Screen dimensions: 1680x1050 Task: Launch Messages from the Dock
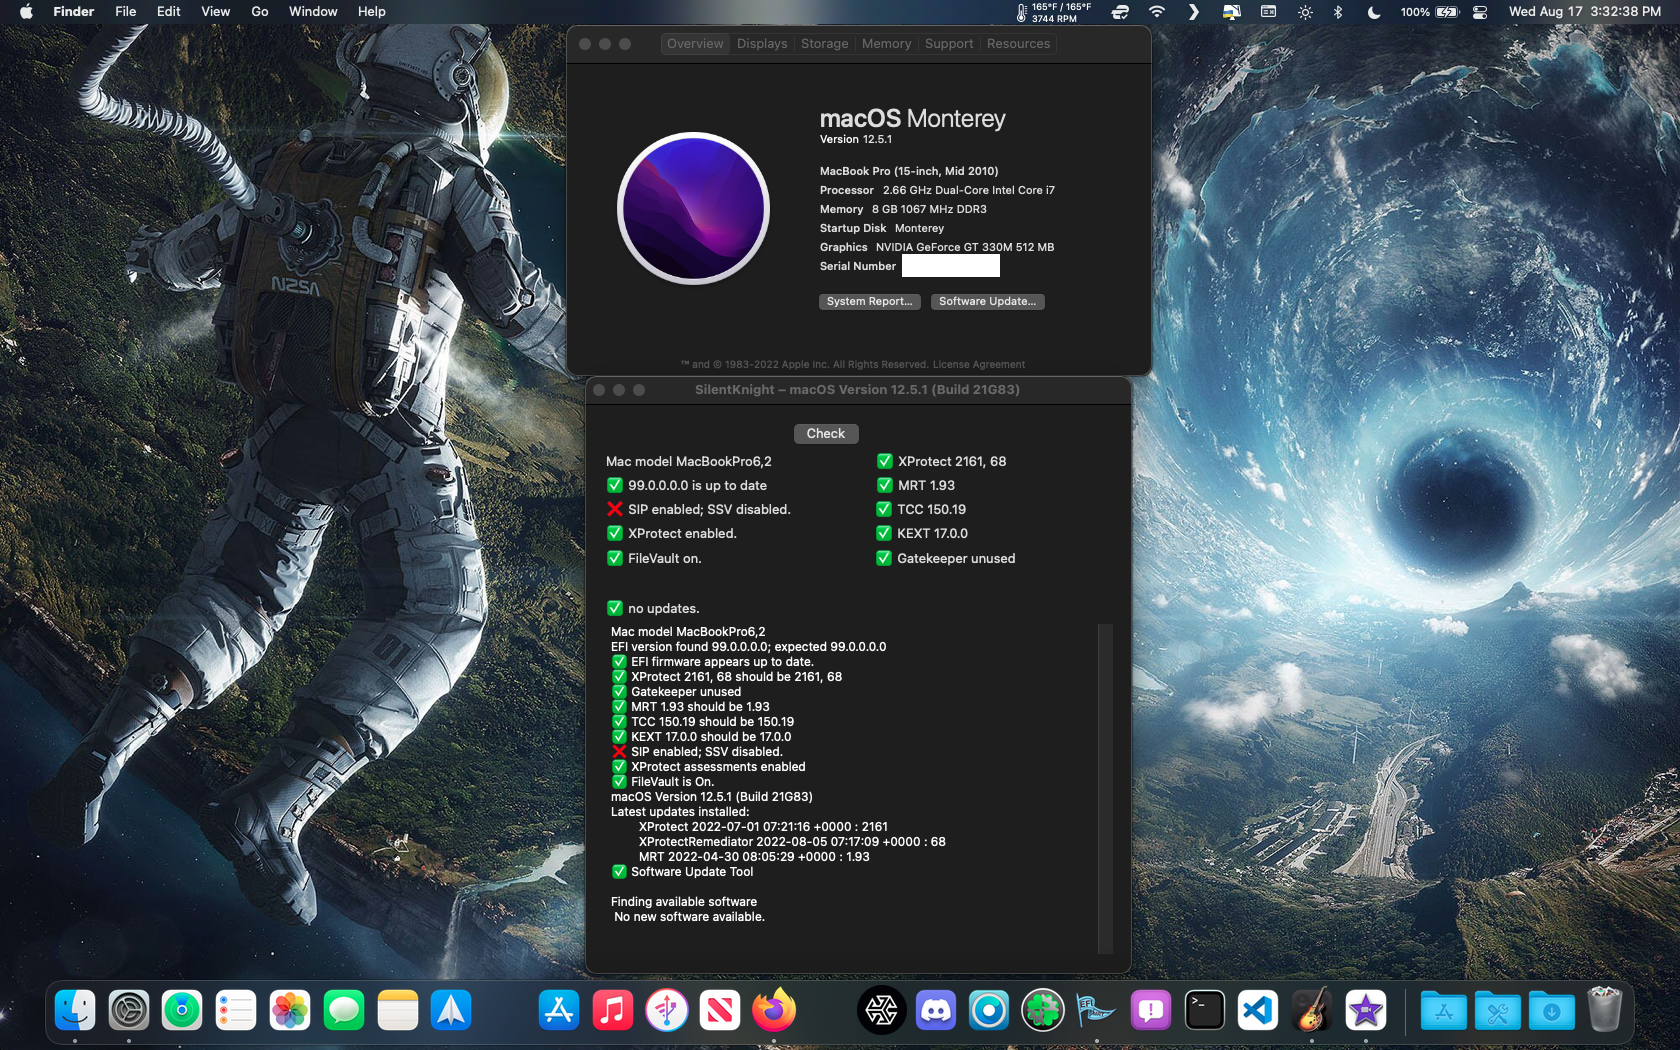click(344, 1011)
